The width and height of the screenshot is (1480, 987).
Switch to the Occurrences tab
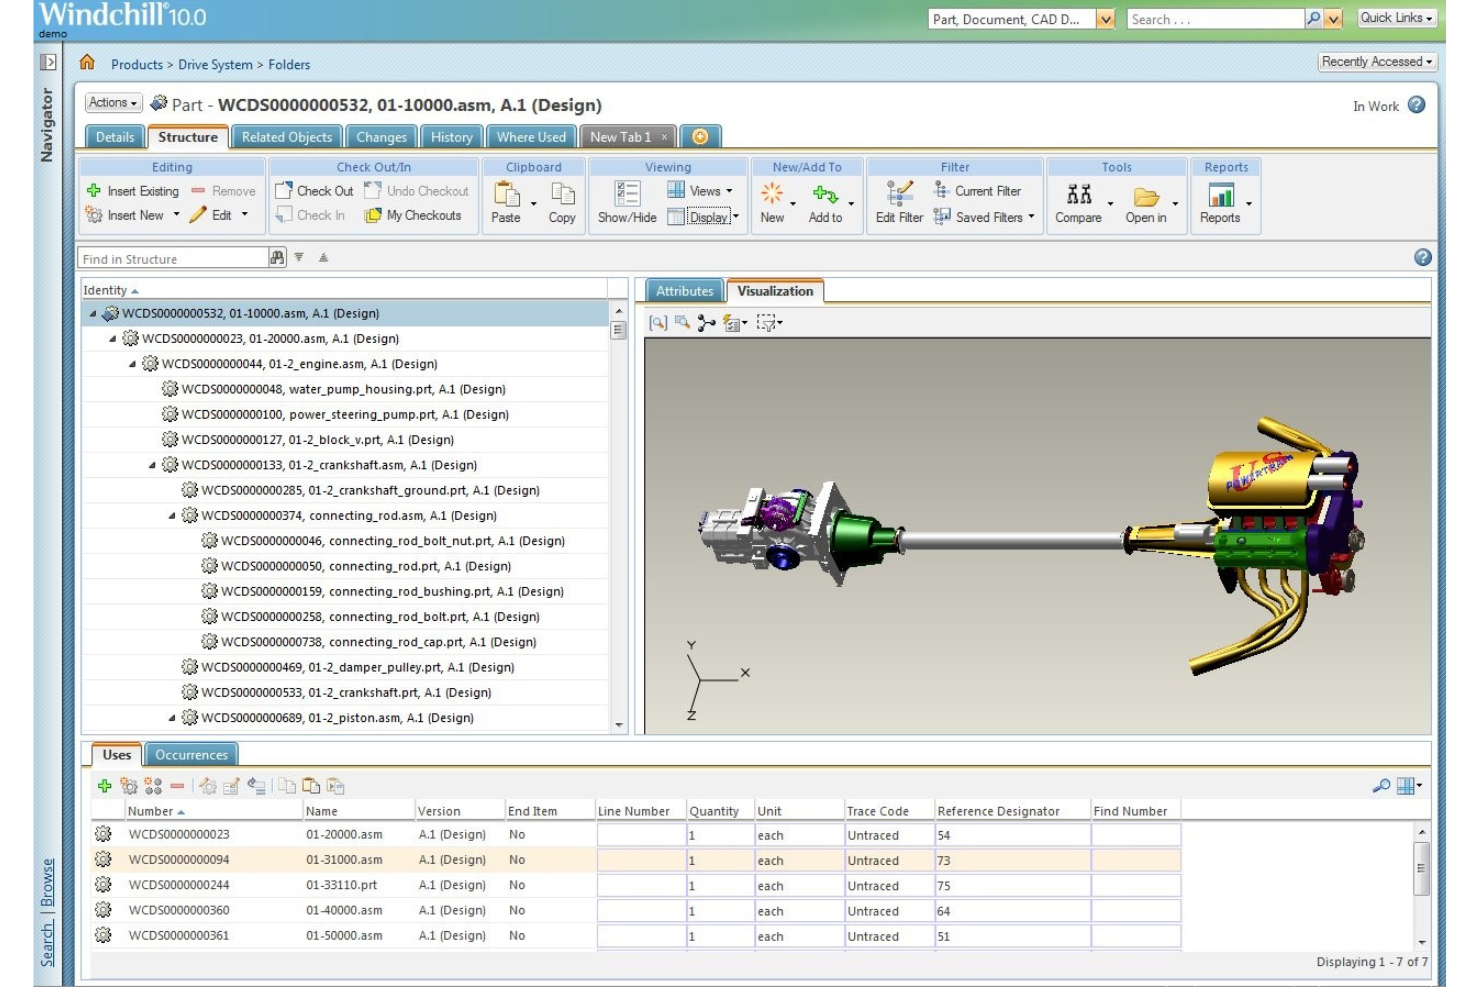(x=191, y=755)
